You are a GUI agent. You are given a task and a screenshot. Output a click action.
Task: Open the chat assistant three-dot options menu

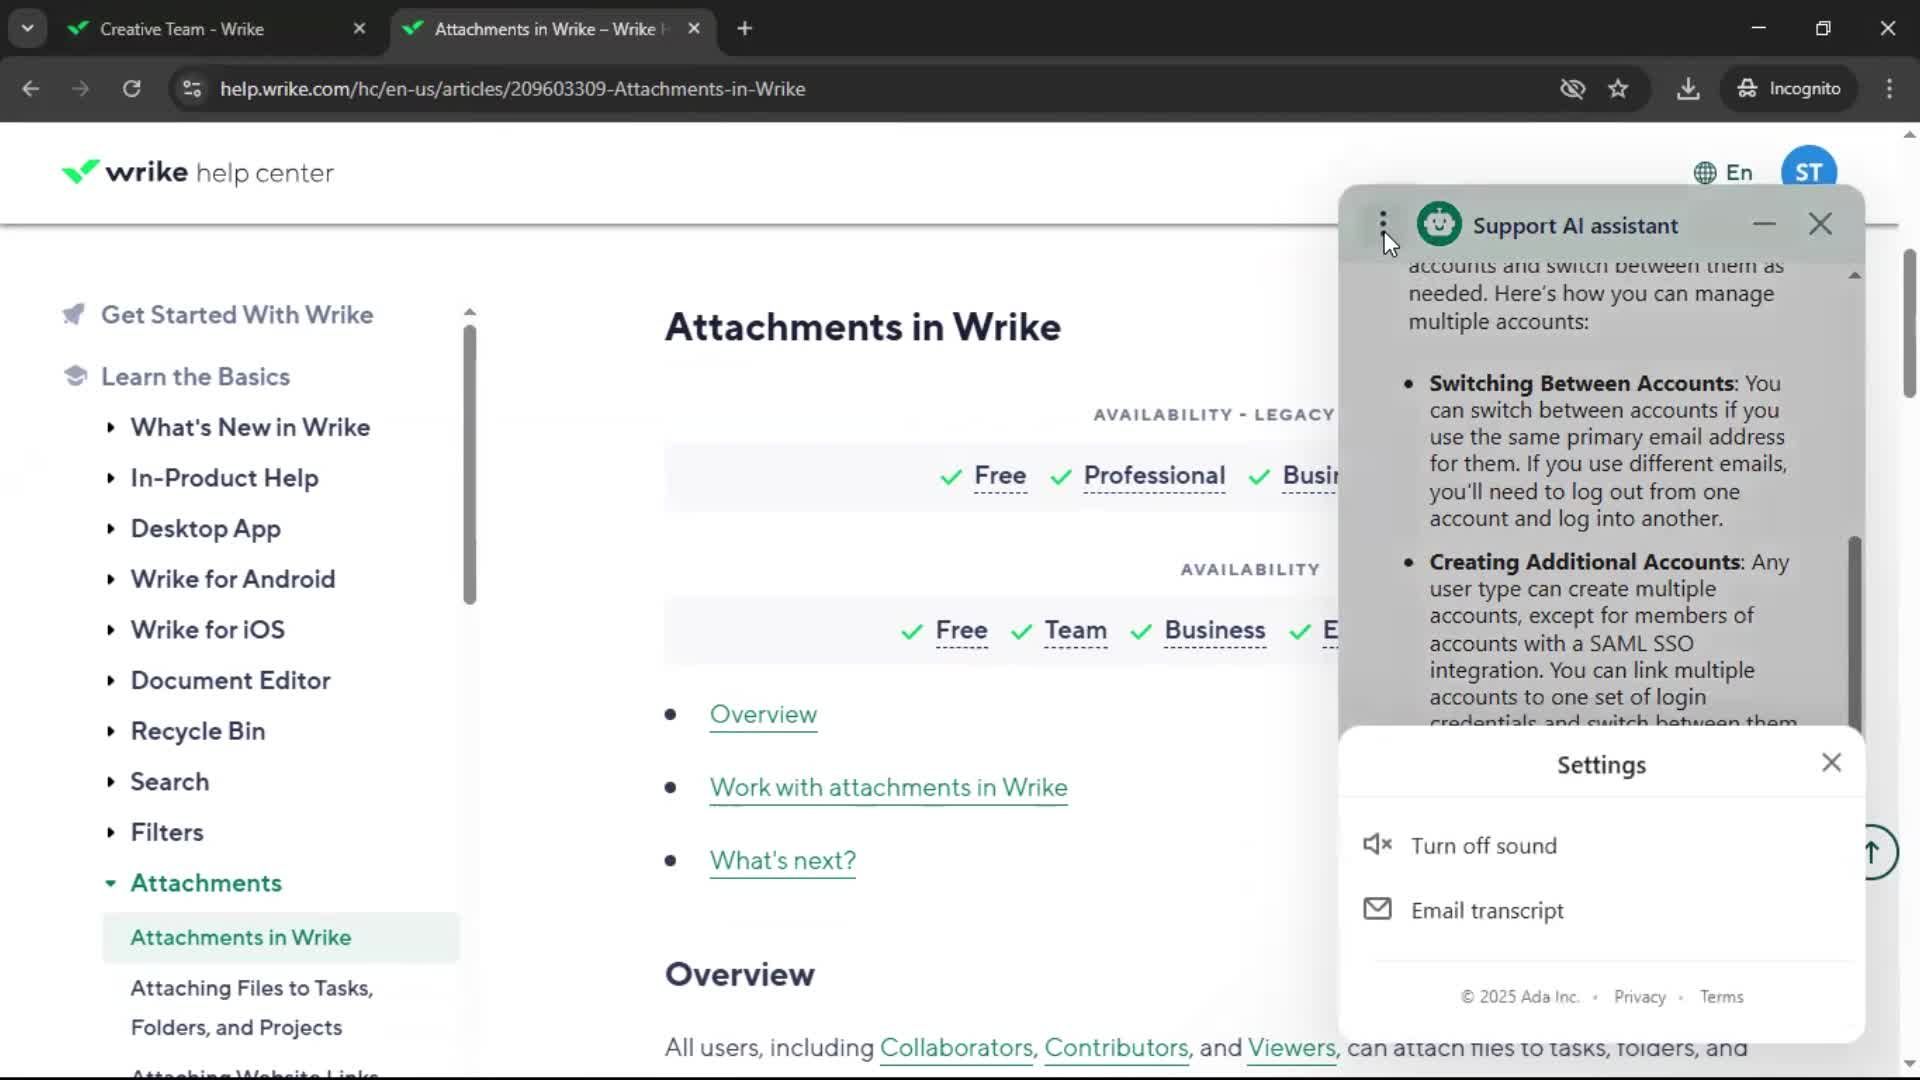coord(1383,225)
